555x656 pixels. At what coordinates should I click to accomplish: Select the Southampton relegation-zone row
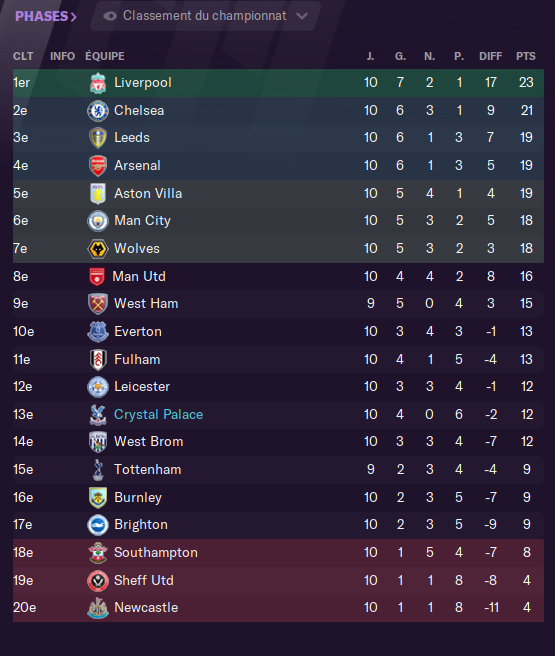[x=278, y=553]
